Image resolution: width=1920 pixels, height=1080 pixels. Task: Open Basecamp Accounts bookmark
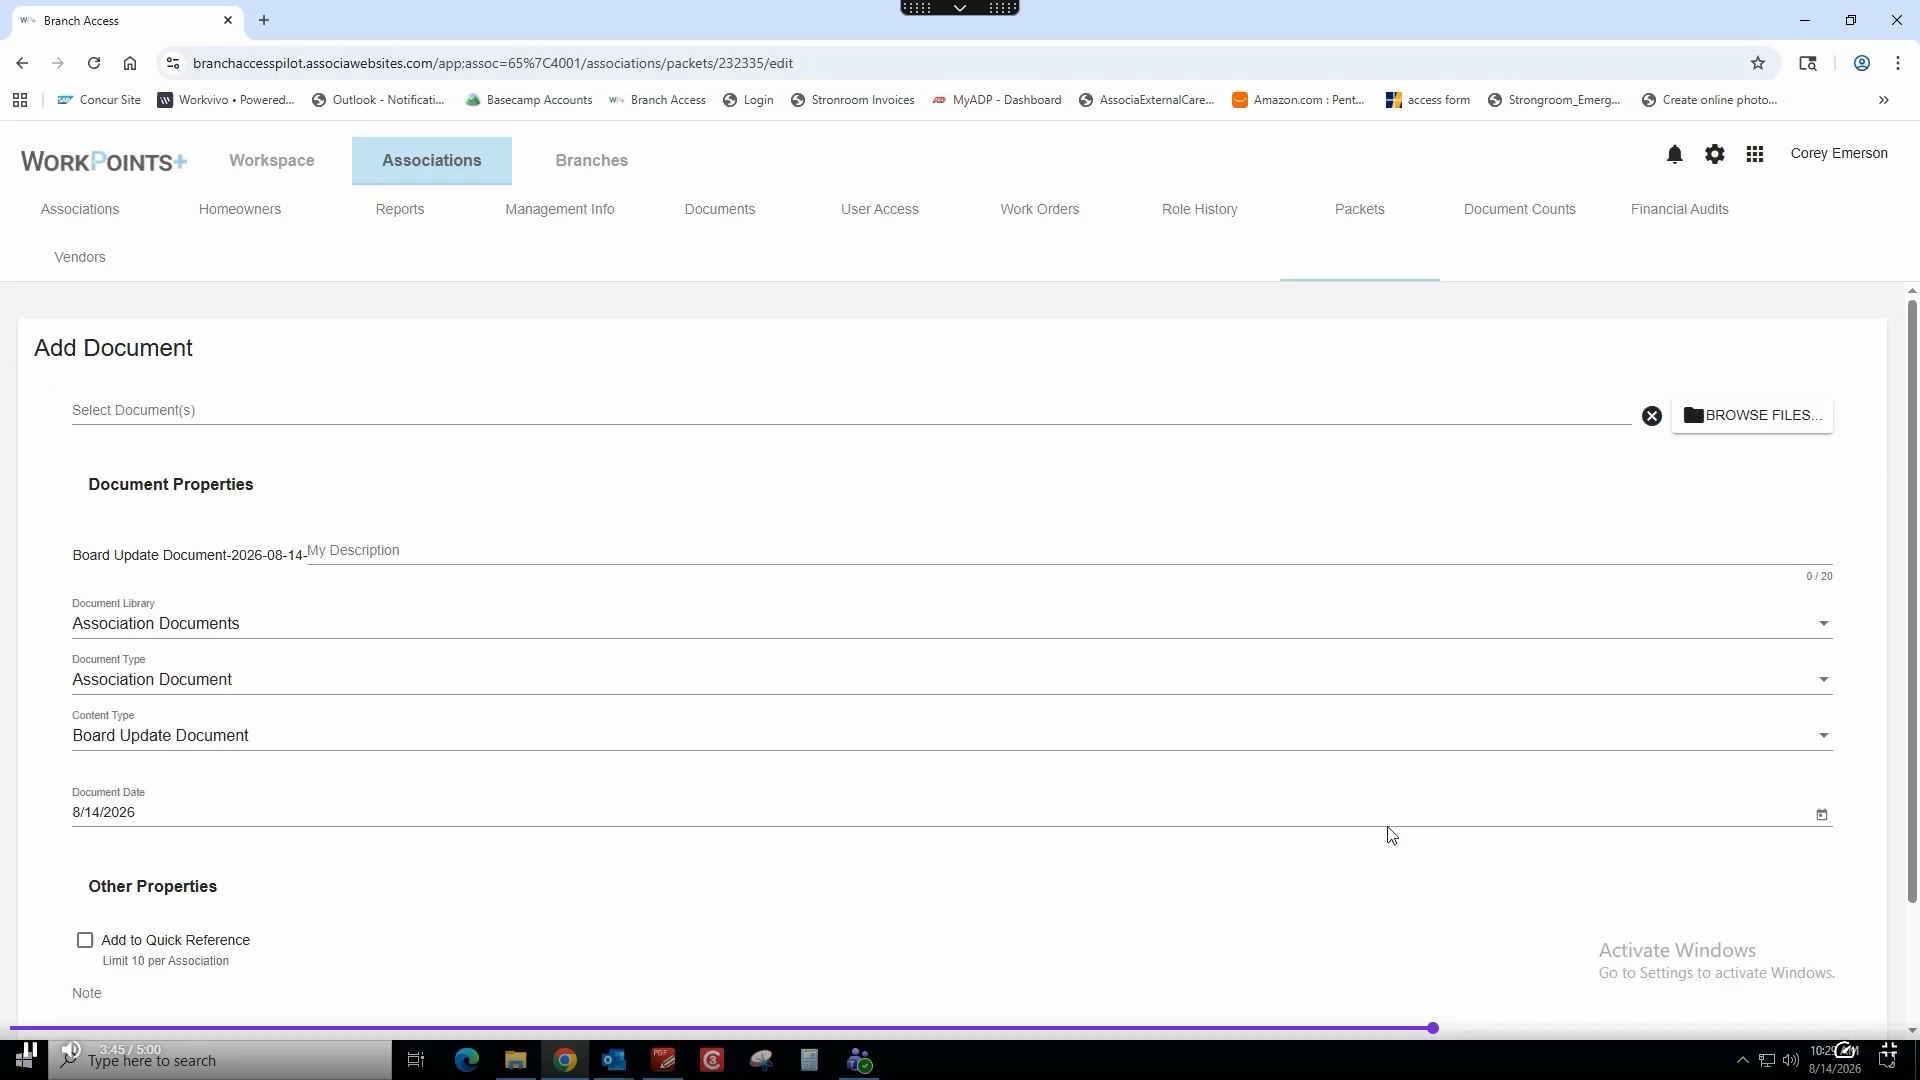pyautogui.click(x=529, y=100)
